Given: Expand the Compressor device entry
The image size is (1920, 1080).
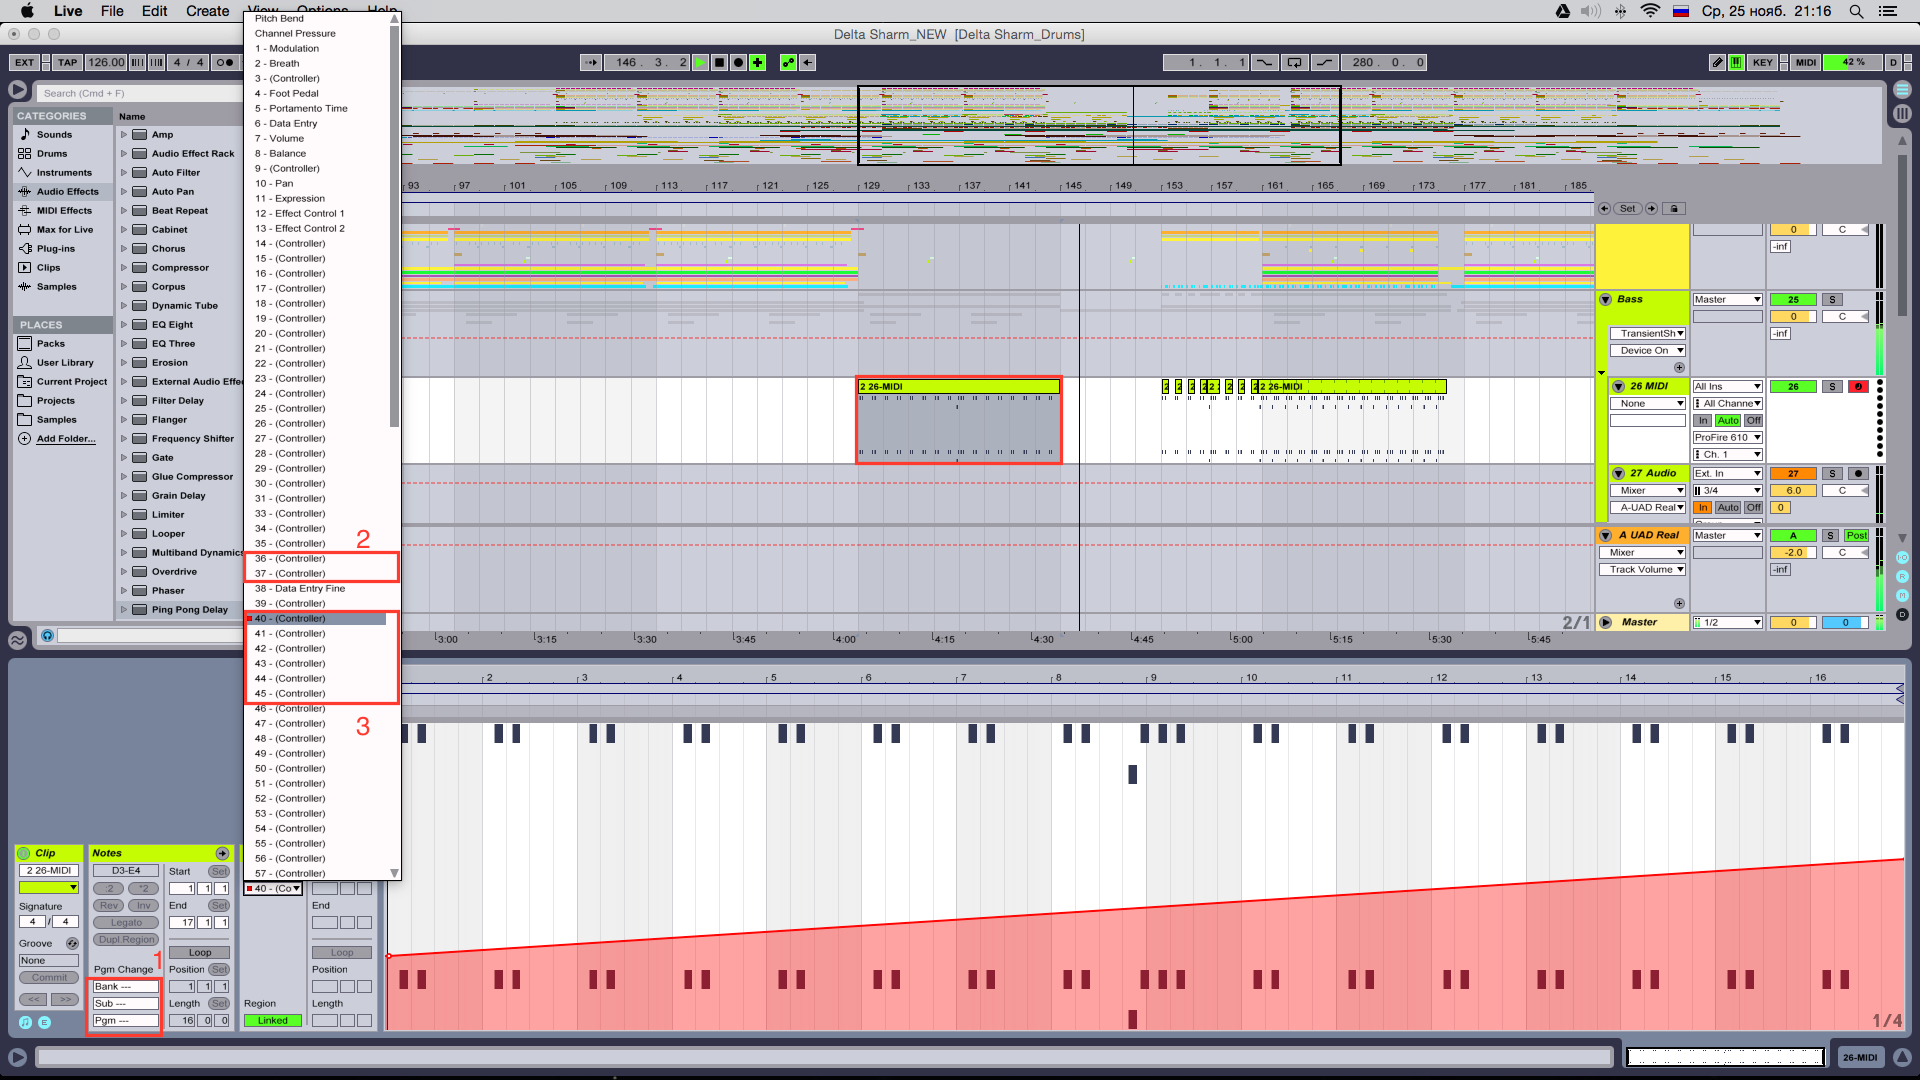Looking at the screenshot, I should pyautogui.click(x=124, y=268).
